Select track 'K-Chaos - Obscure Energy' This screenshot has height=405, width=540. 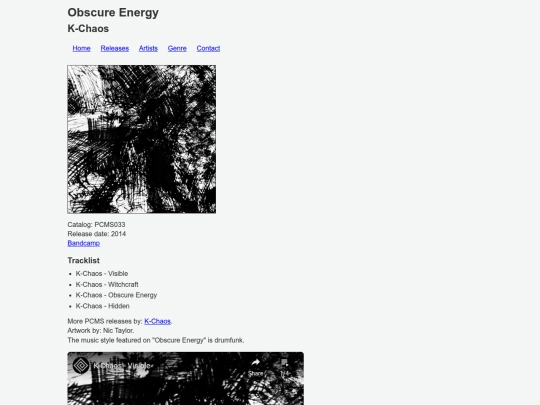[x=116, y=295]
